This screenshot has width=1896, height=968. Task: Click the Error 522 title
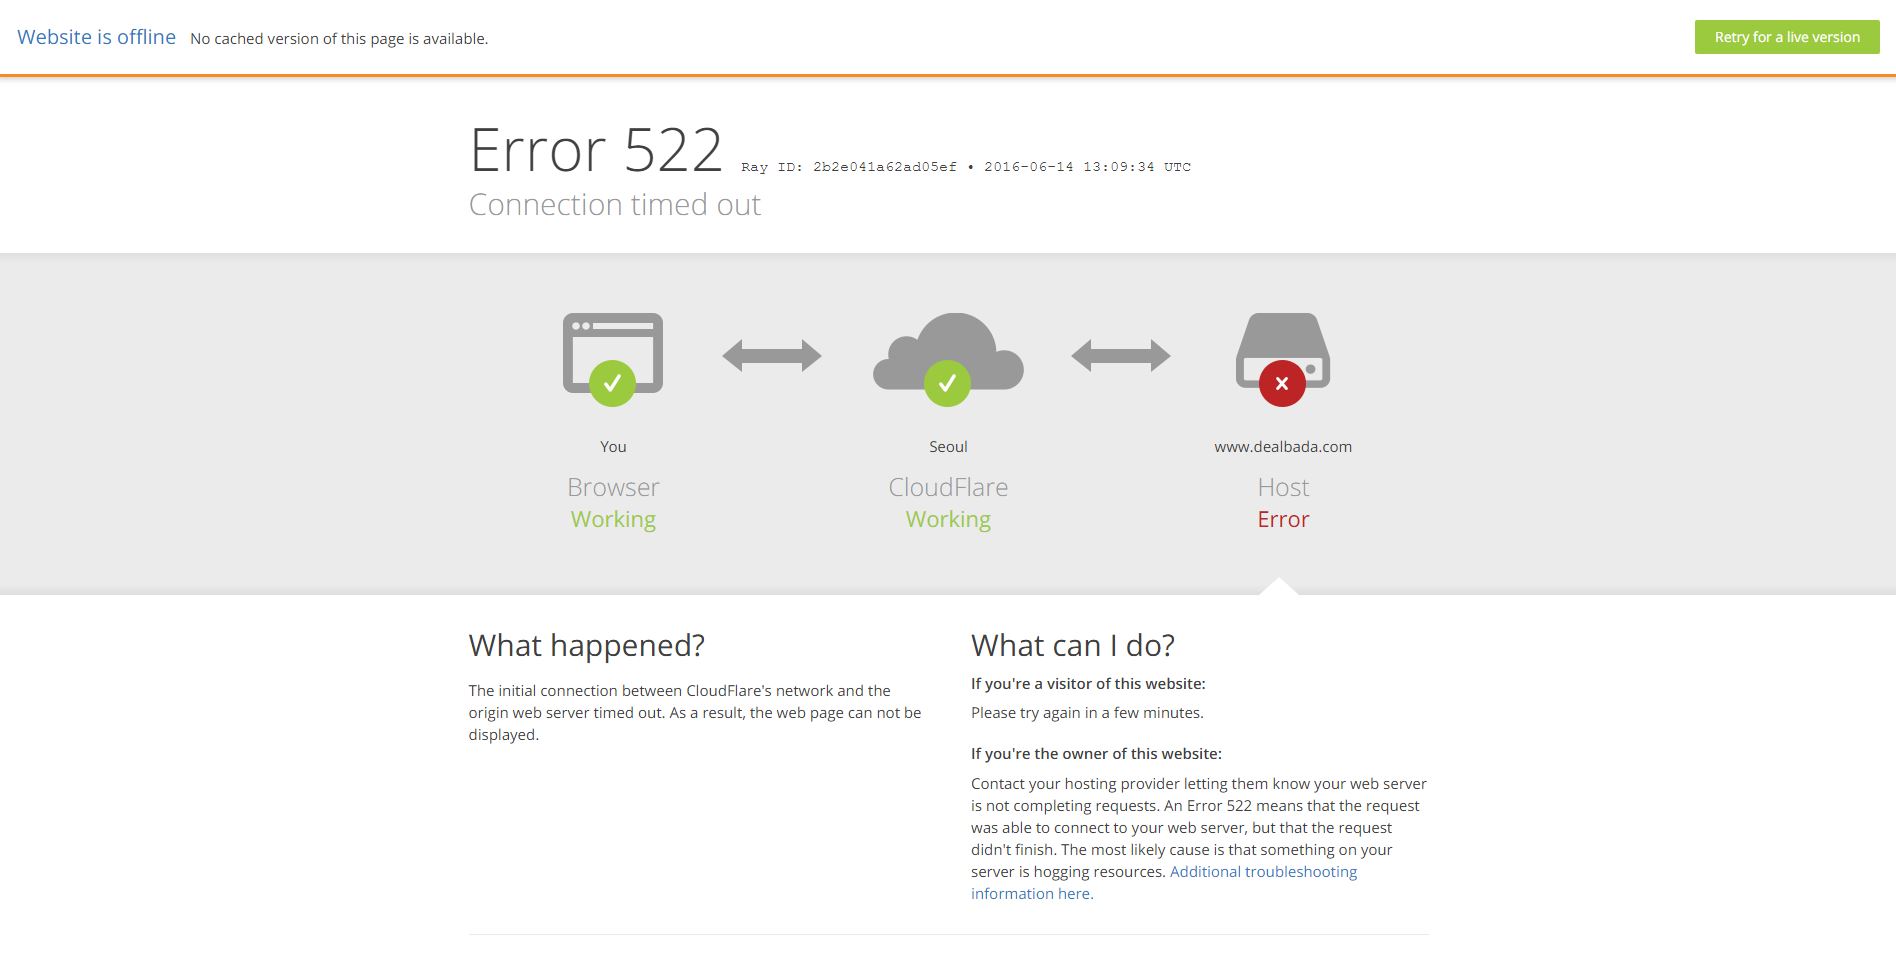click(x=596, y=150)
